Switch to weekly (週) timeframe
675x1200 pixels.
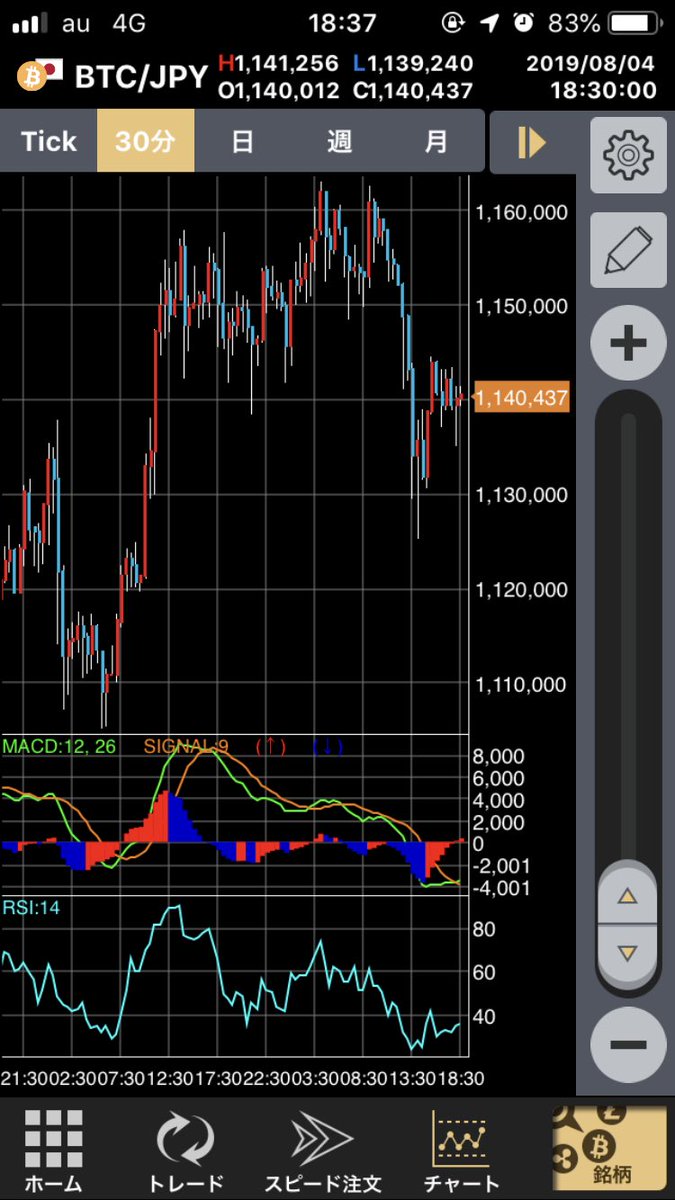coord(339,142)
